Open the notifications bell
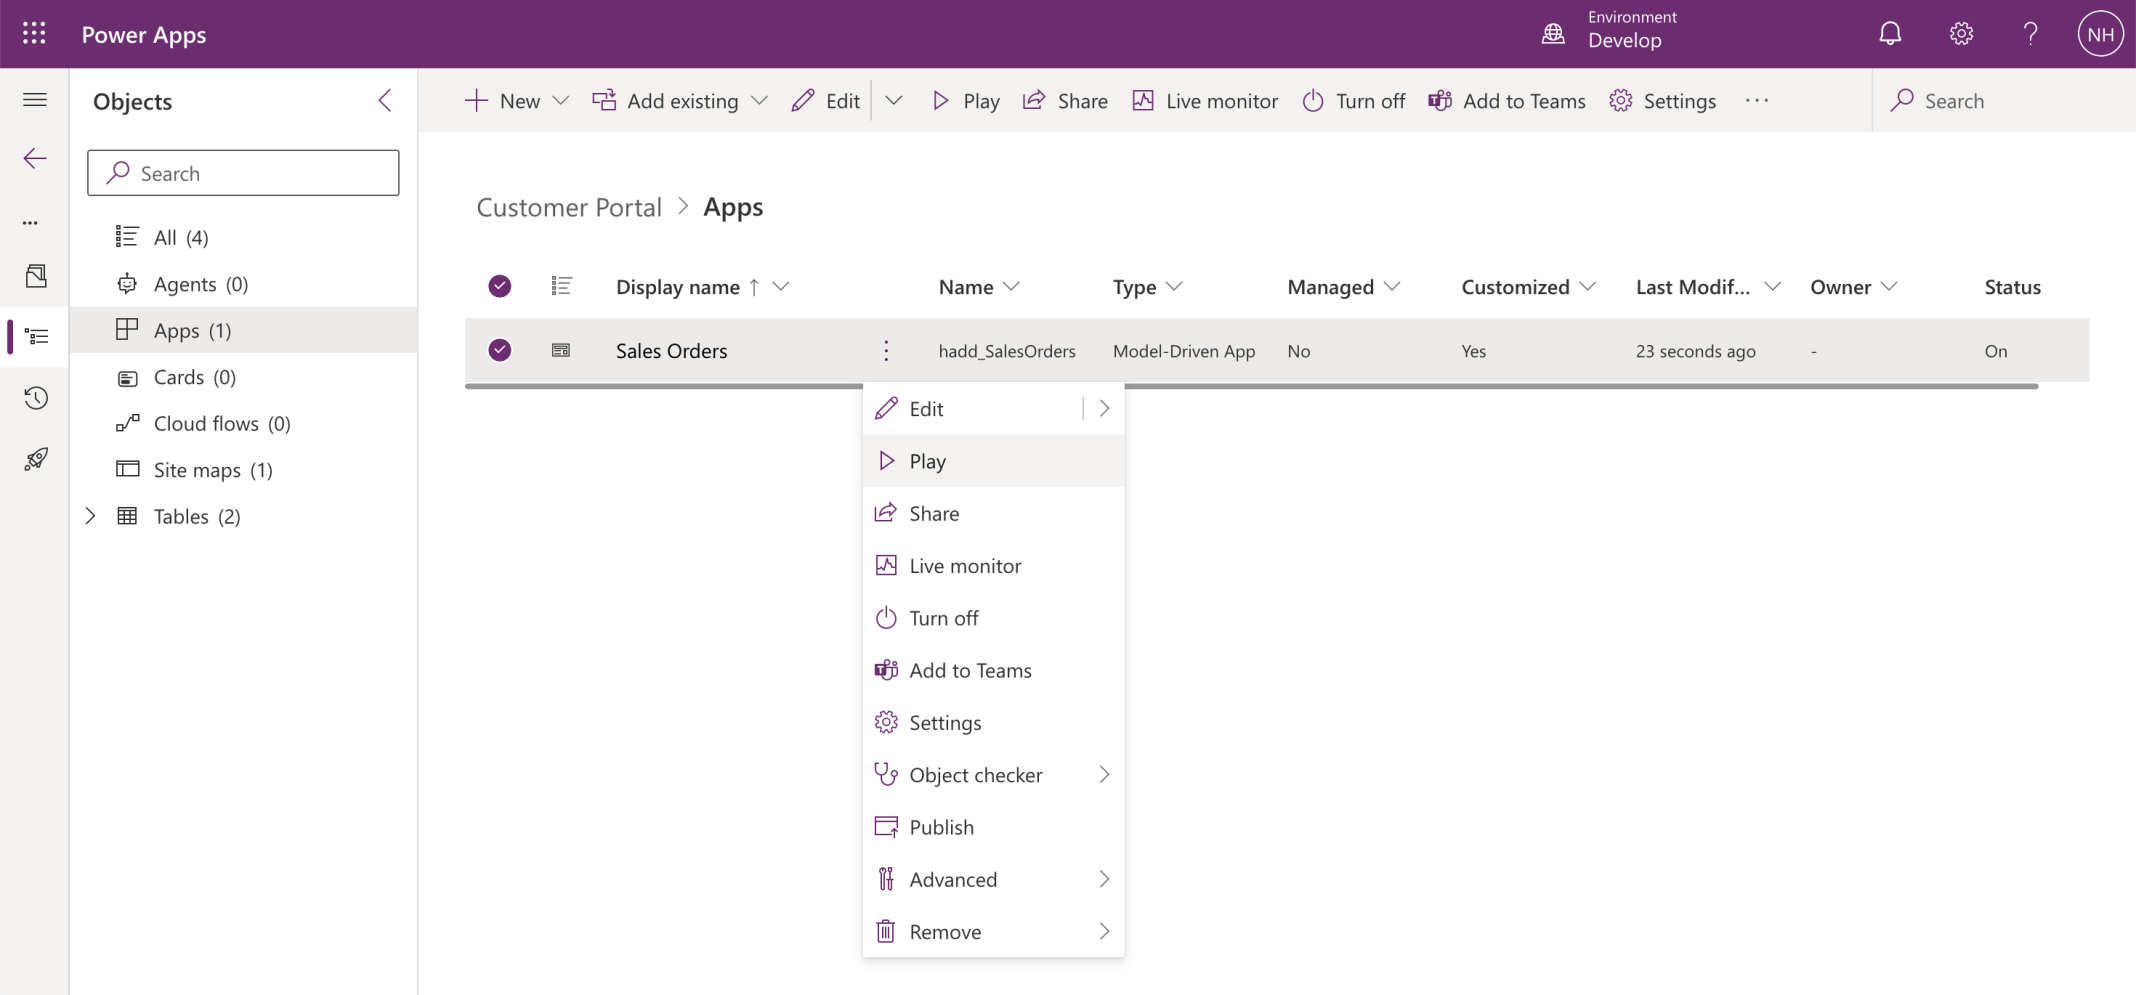This screenshot has width=2136, height=995. (x=1889, y=34)
